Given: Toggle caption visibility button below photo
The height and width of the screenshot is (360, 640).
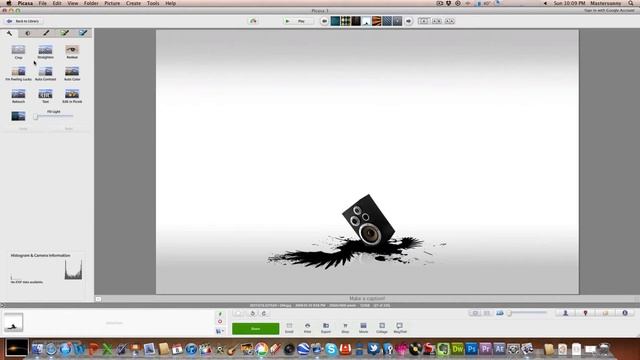Looking at the screenshot, I should (x=98, y=299).
